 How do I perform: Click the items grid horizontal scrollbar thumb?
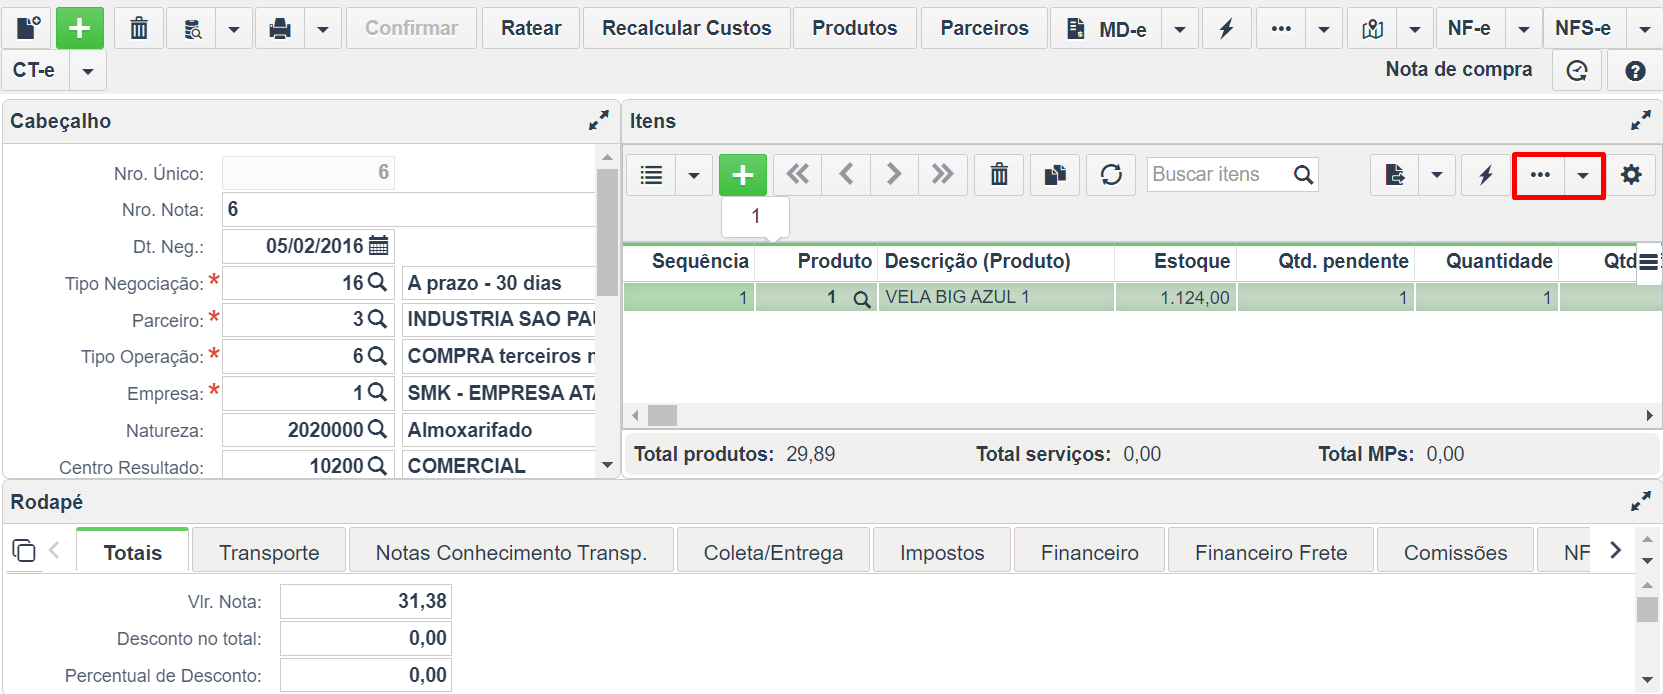(x=662, y=415)
